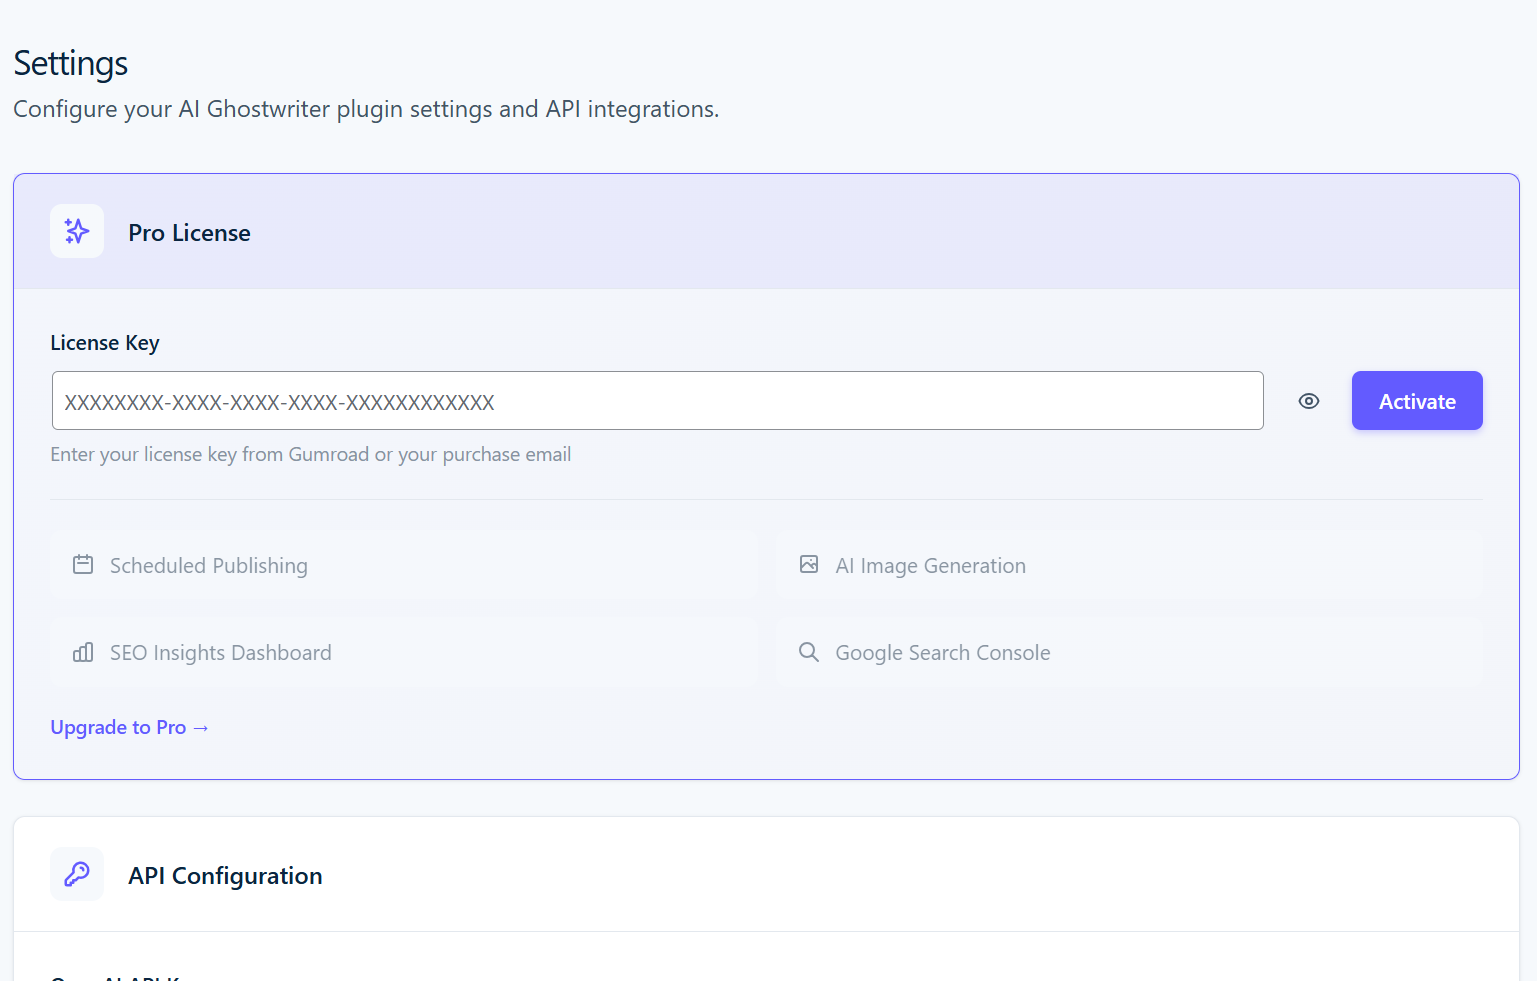The image size is (1537, 981).
Task: Select the Google Search Console card
Action: 1130,652
